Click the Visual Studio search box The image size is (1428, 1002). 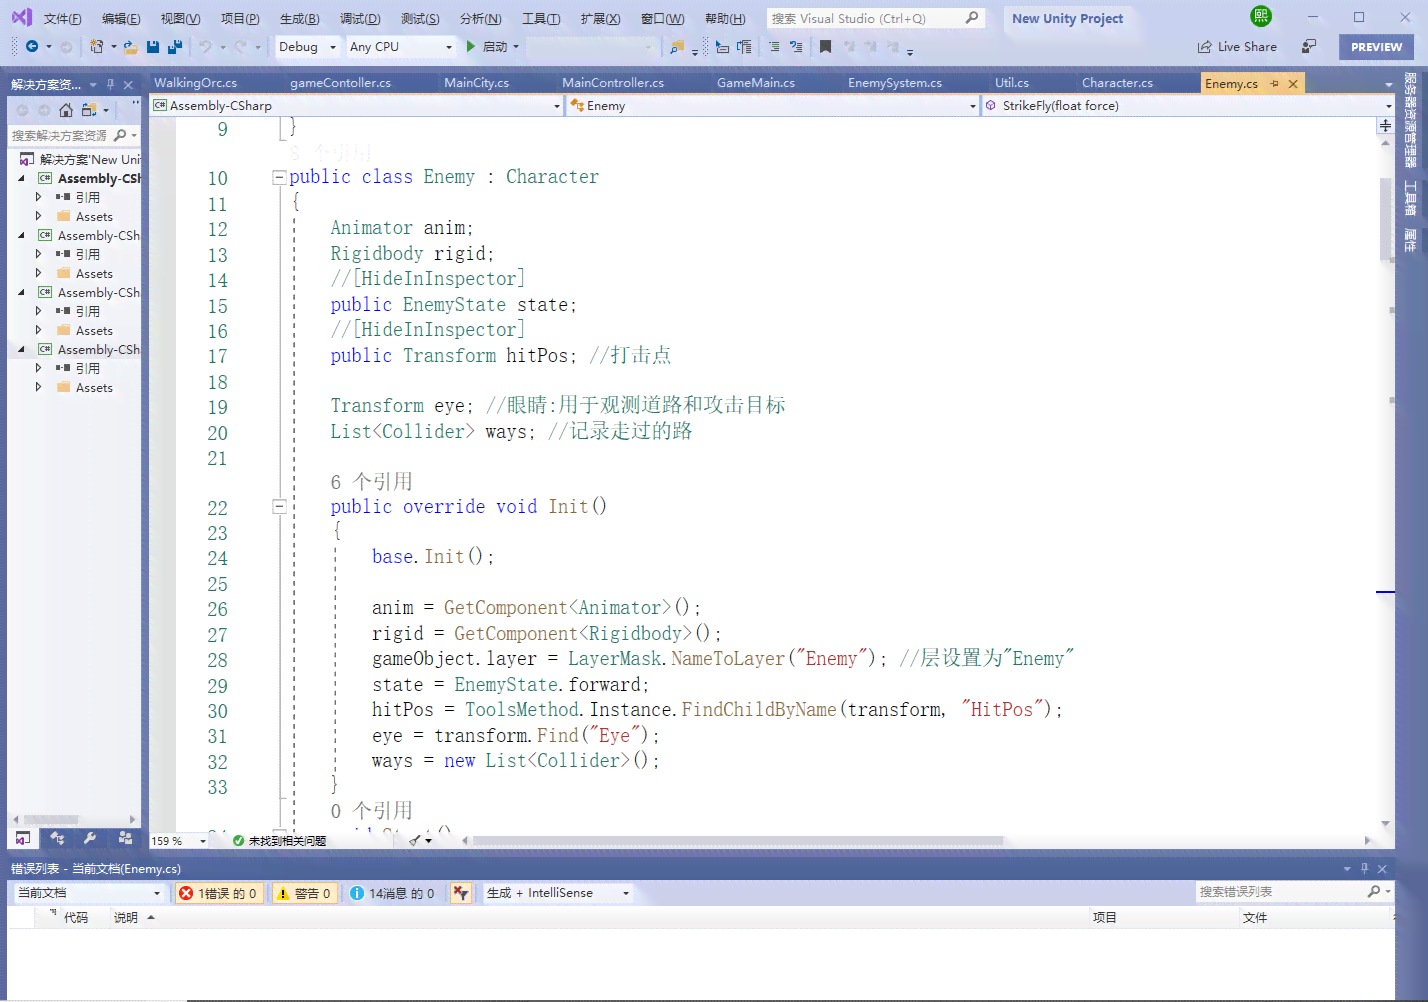(875, 18)
